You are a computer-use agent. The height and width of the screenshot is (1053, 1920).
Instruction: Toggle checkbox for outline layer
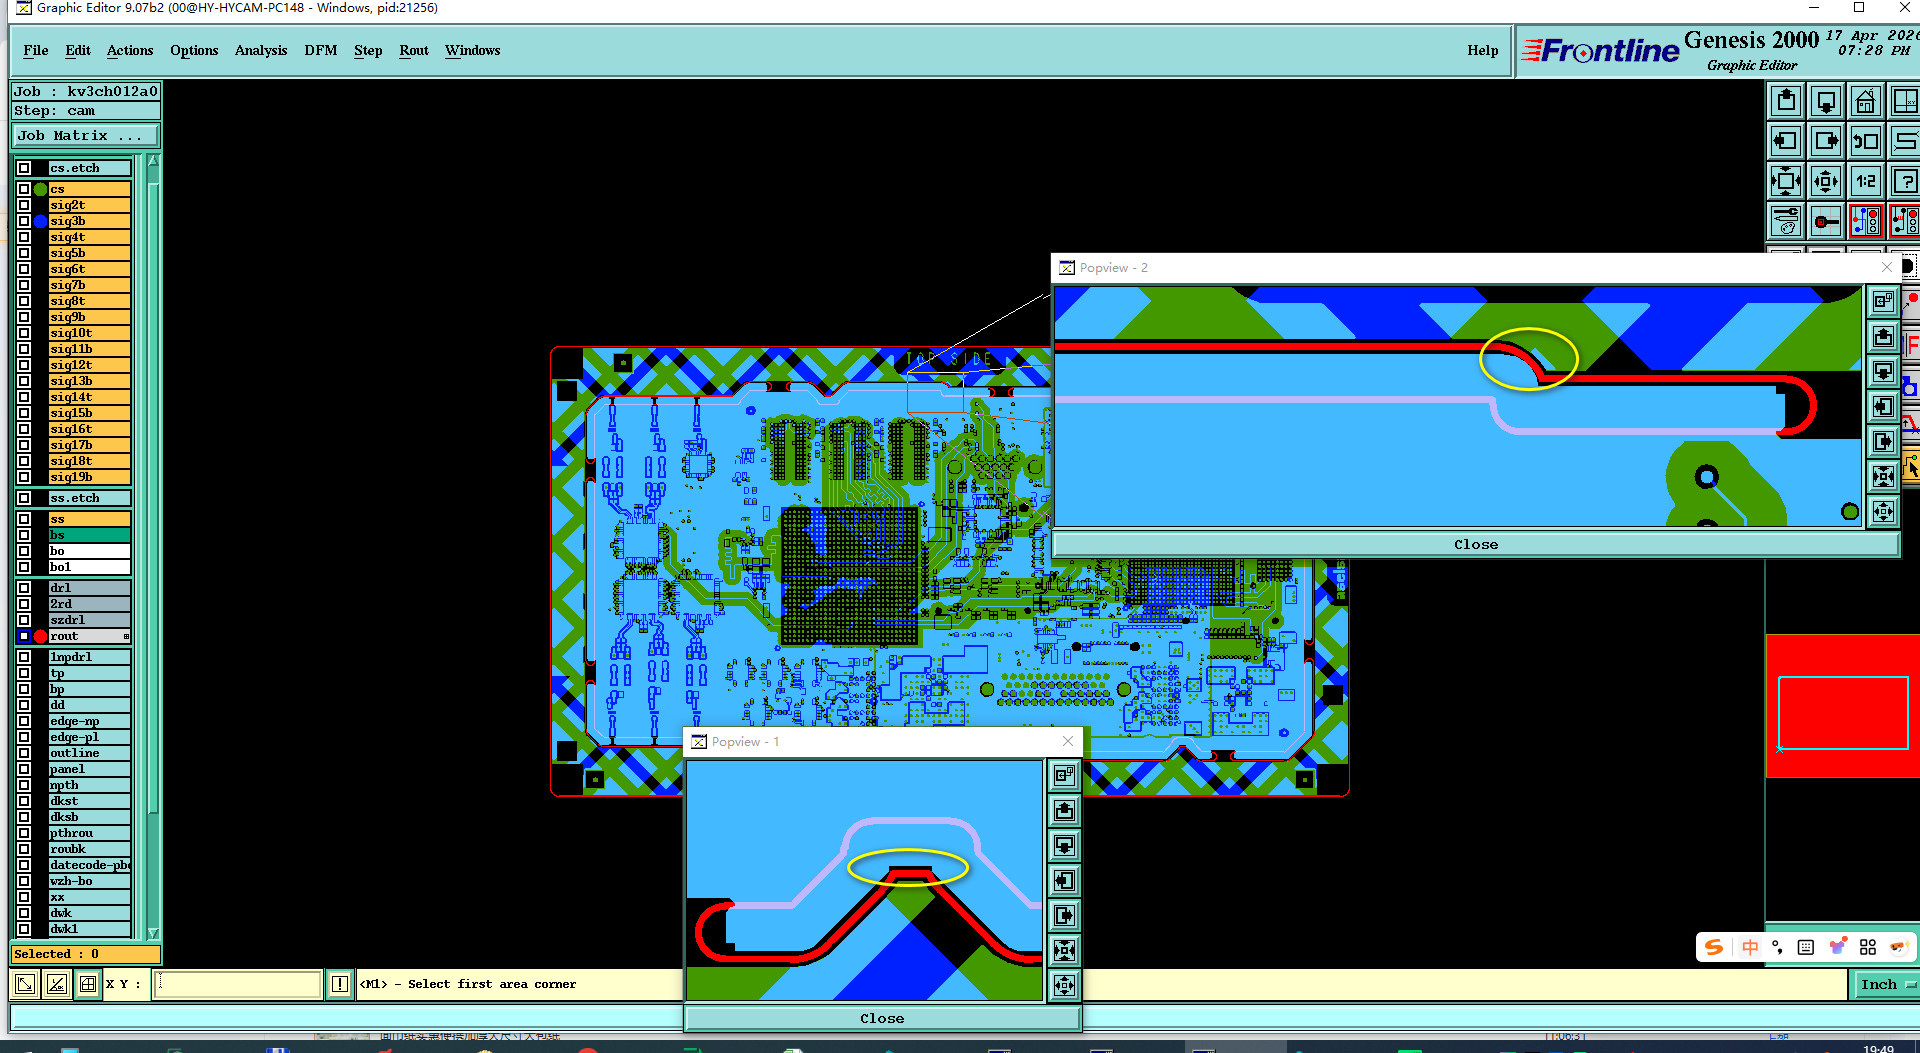click(x=24, y=753)
